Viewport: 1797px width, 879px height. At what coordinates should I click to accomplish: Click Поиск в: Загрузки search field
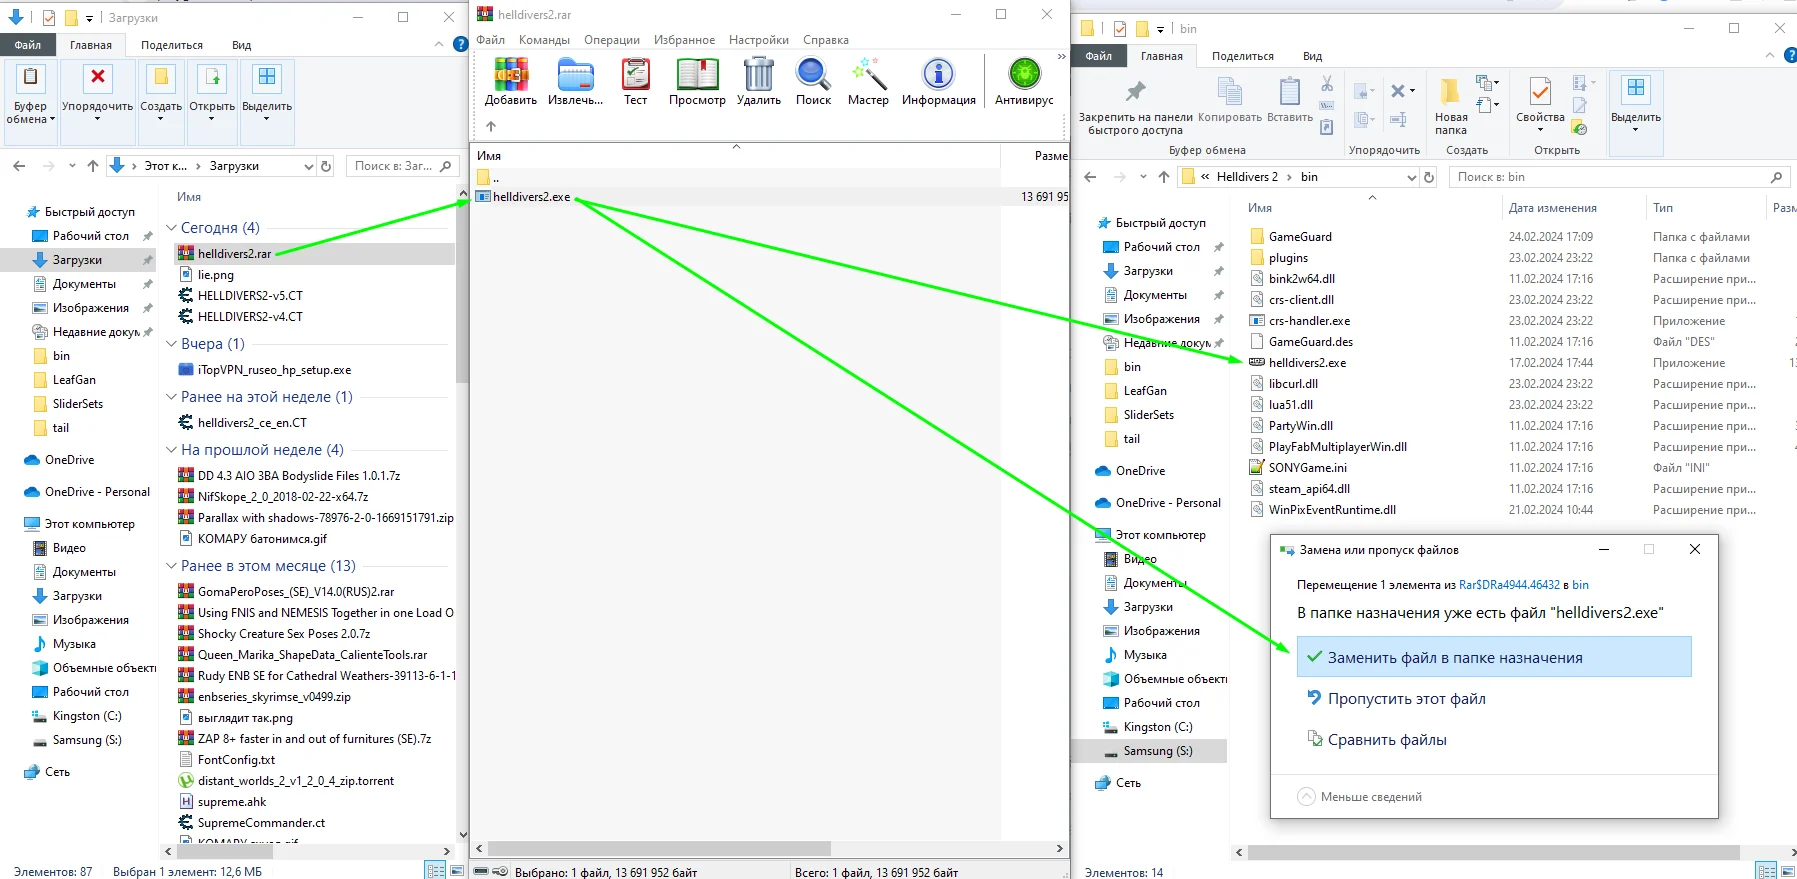[x=402, y=166]
